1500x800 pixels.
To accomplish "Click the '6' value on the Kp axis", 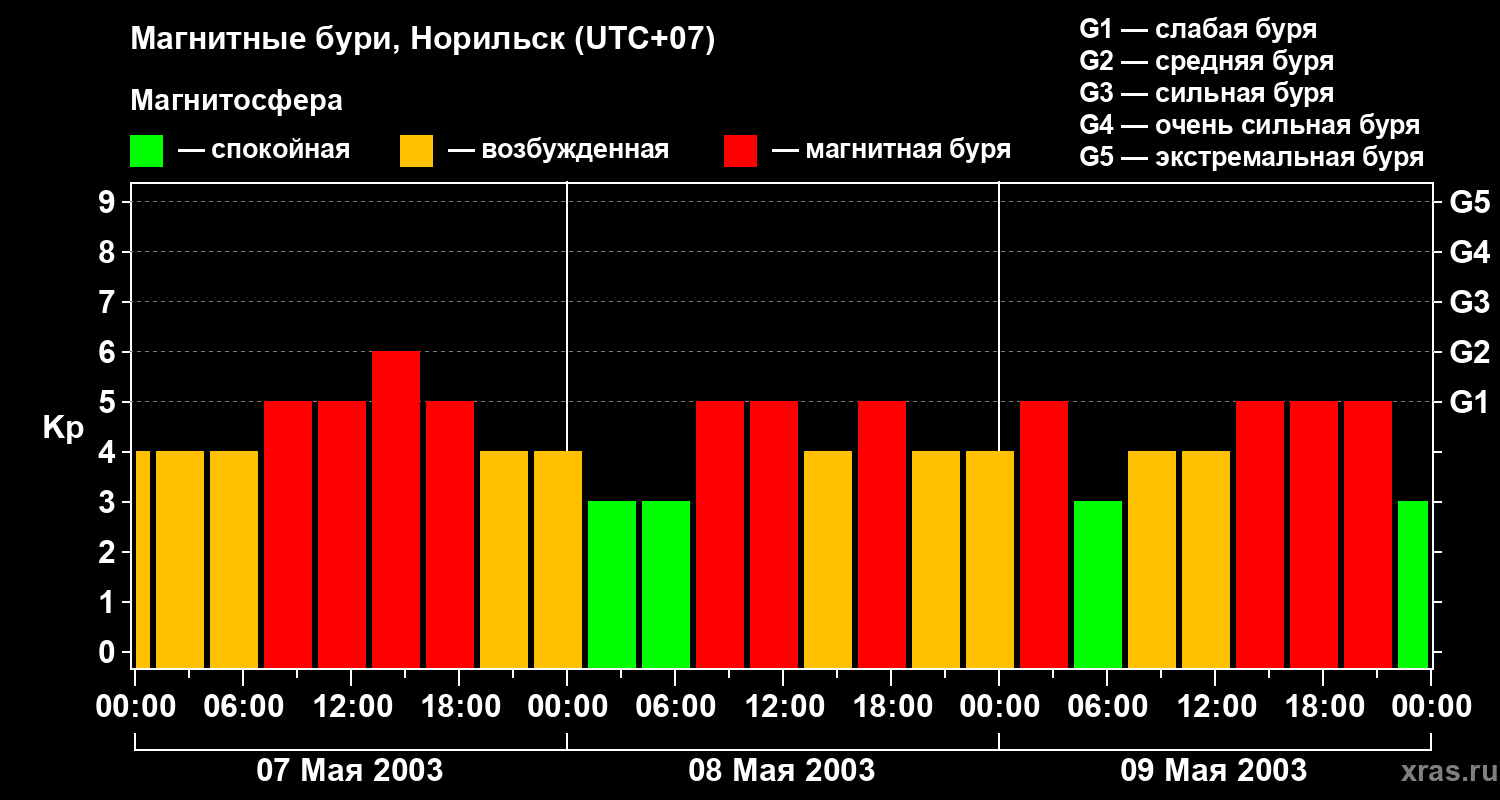I will (x=109, y=353).
